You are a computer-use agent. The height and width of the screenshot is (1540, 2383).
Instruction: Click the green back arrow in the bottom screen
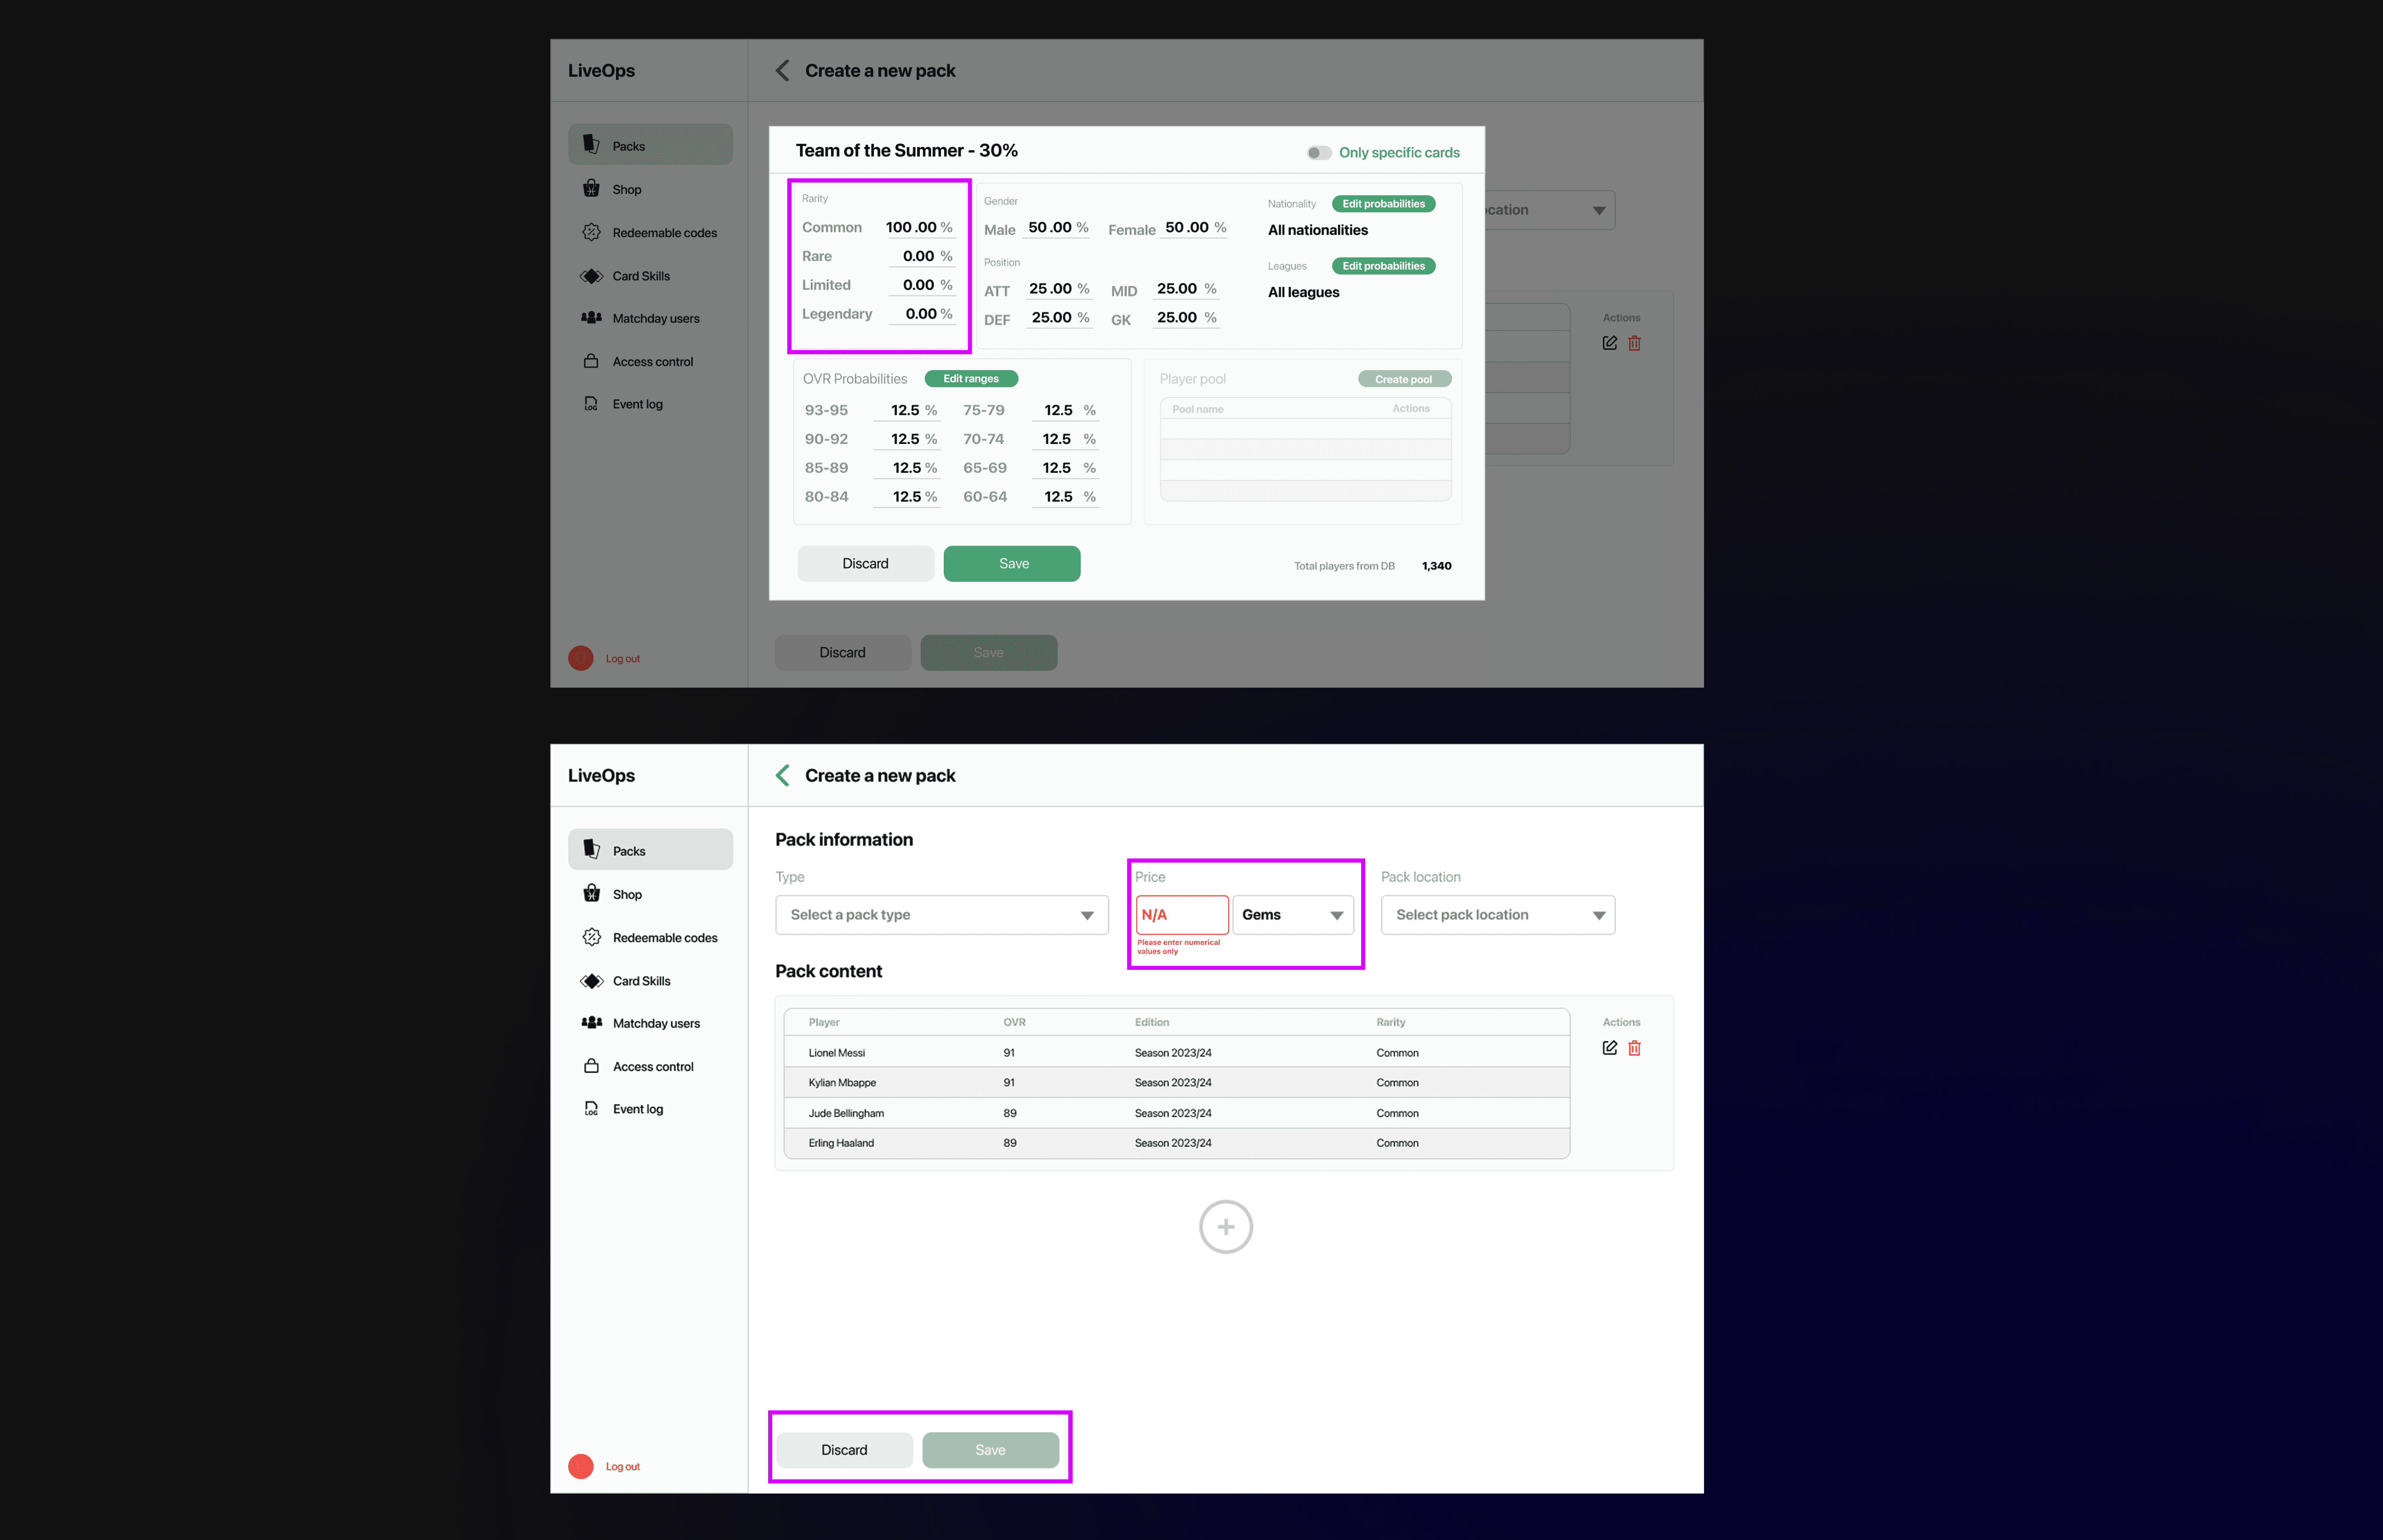[783, 775]
